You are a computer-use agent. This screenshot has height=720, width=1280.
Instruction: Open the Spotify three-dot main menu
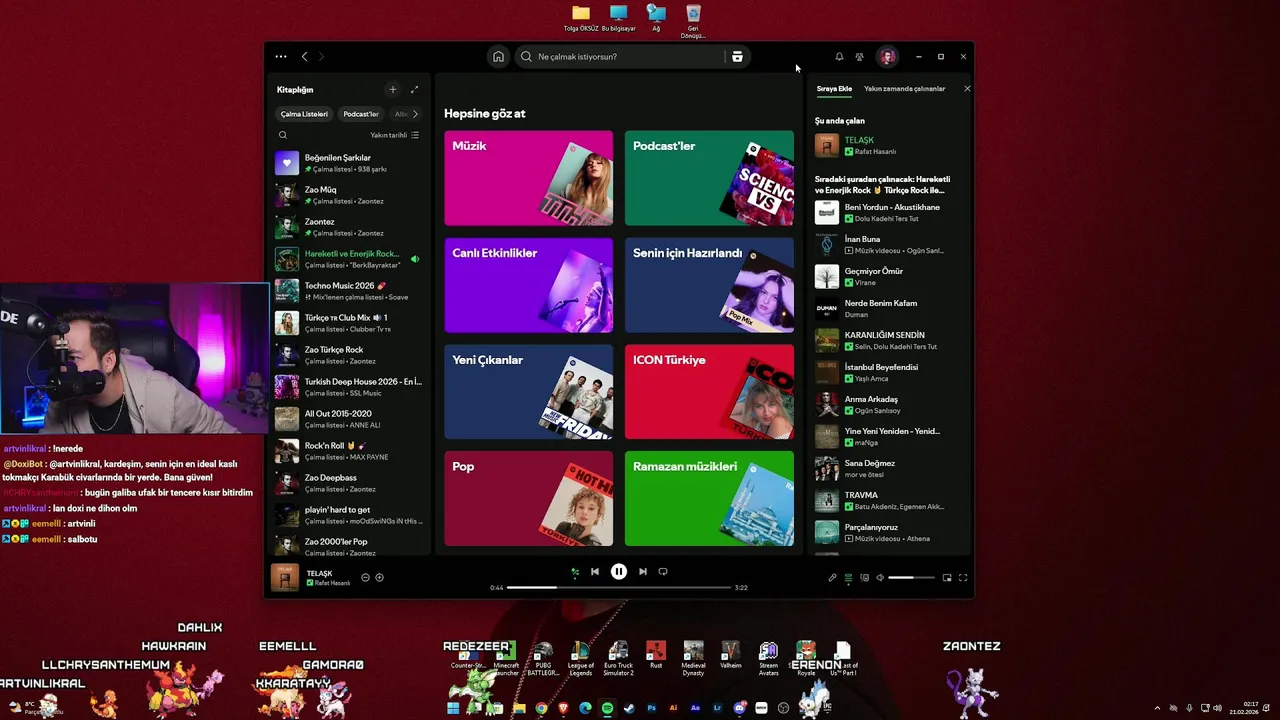[281, 57]
